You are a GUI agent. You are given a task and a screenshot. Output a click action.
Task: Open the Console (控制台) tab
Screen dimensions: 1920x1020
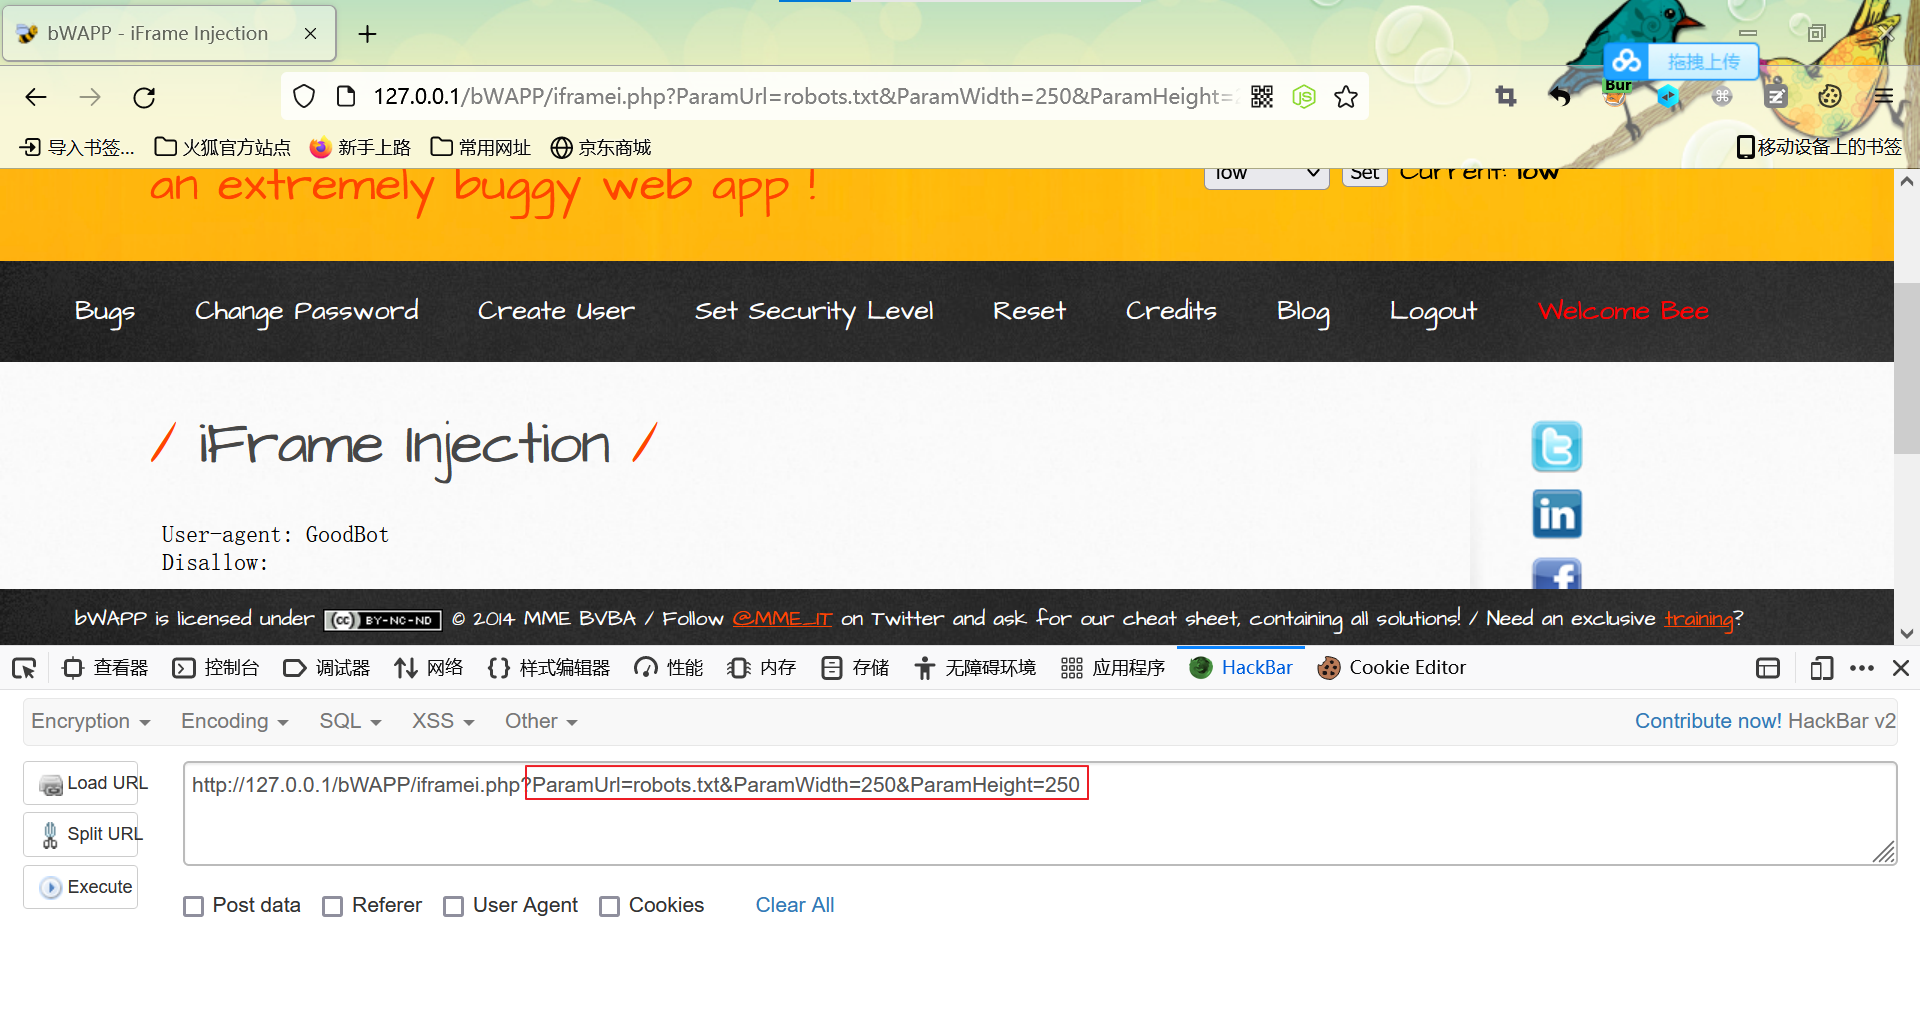[x=216, y=668]
